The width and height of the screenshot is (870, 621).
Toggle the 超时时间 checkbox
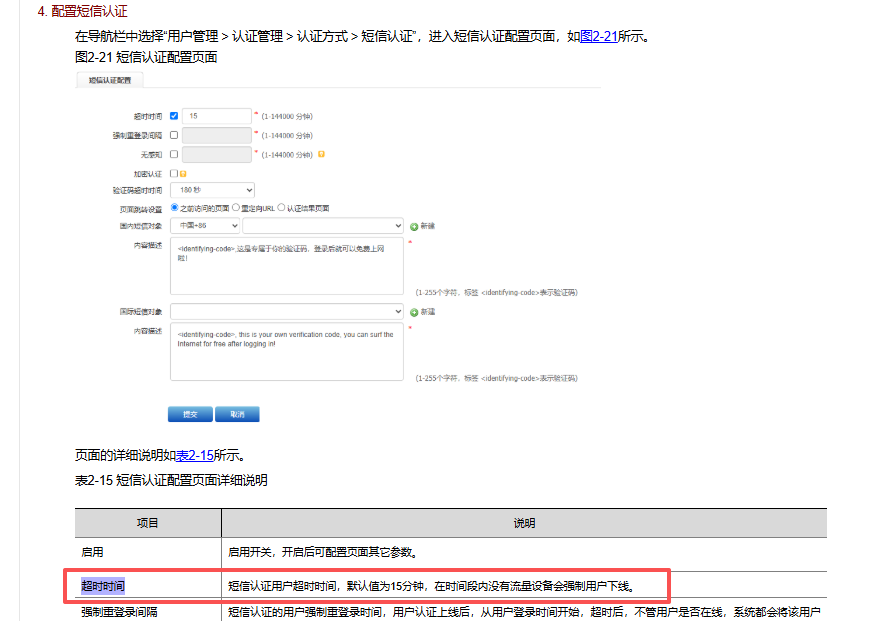tap(174, 116)
